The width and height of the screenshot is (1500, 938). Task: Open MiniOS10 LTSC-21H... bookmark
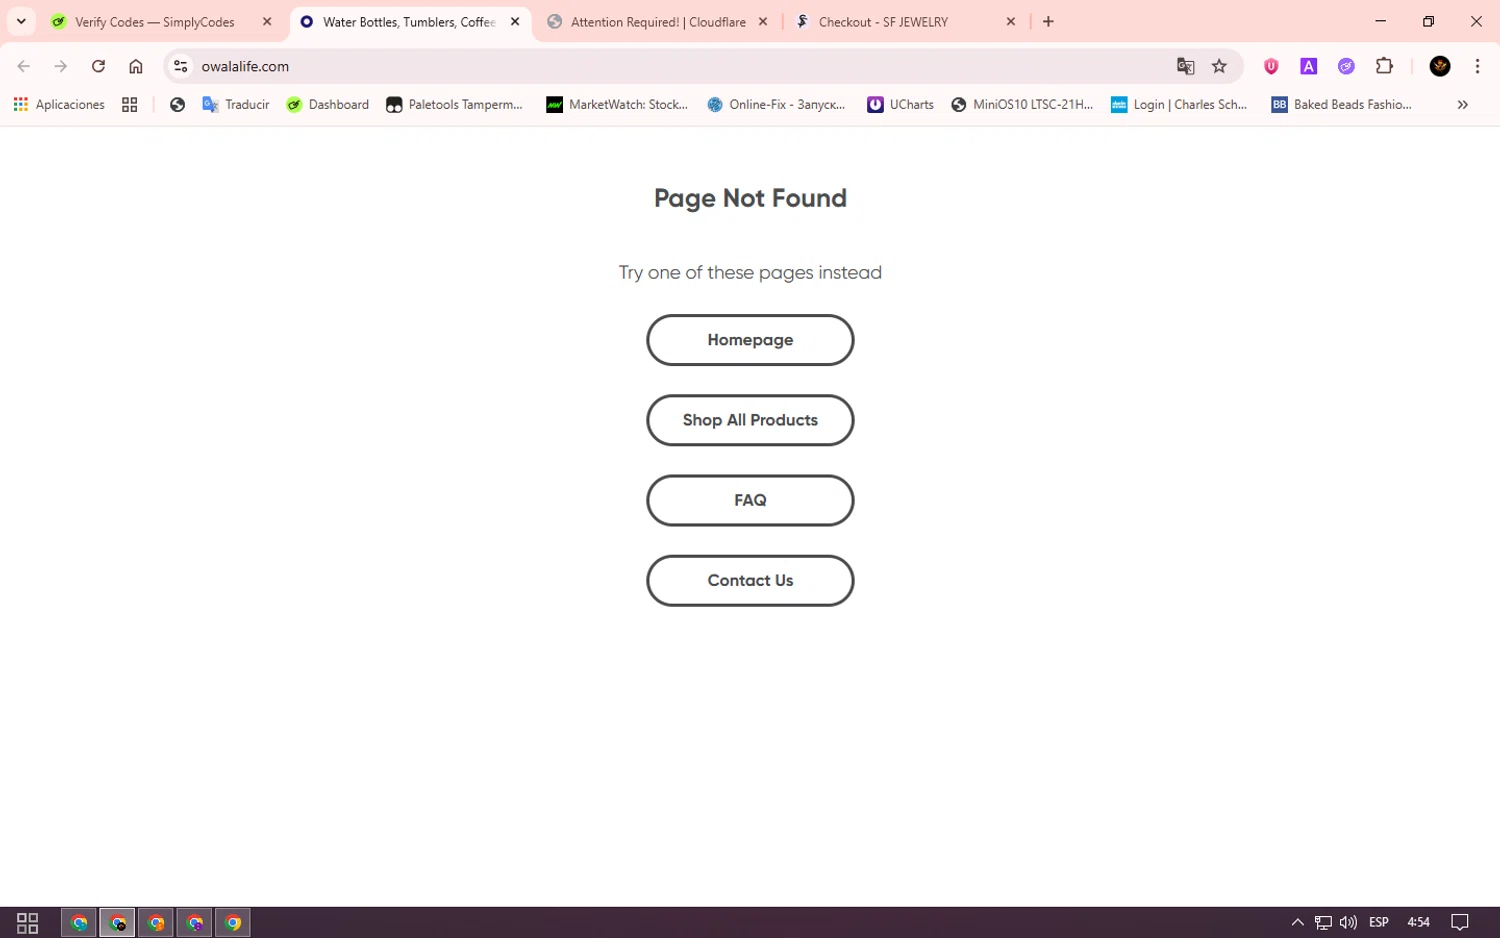1022,104
